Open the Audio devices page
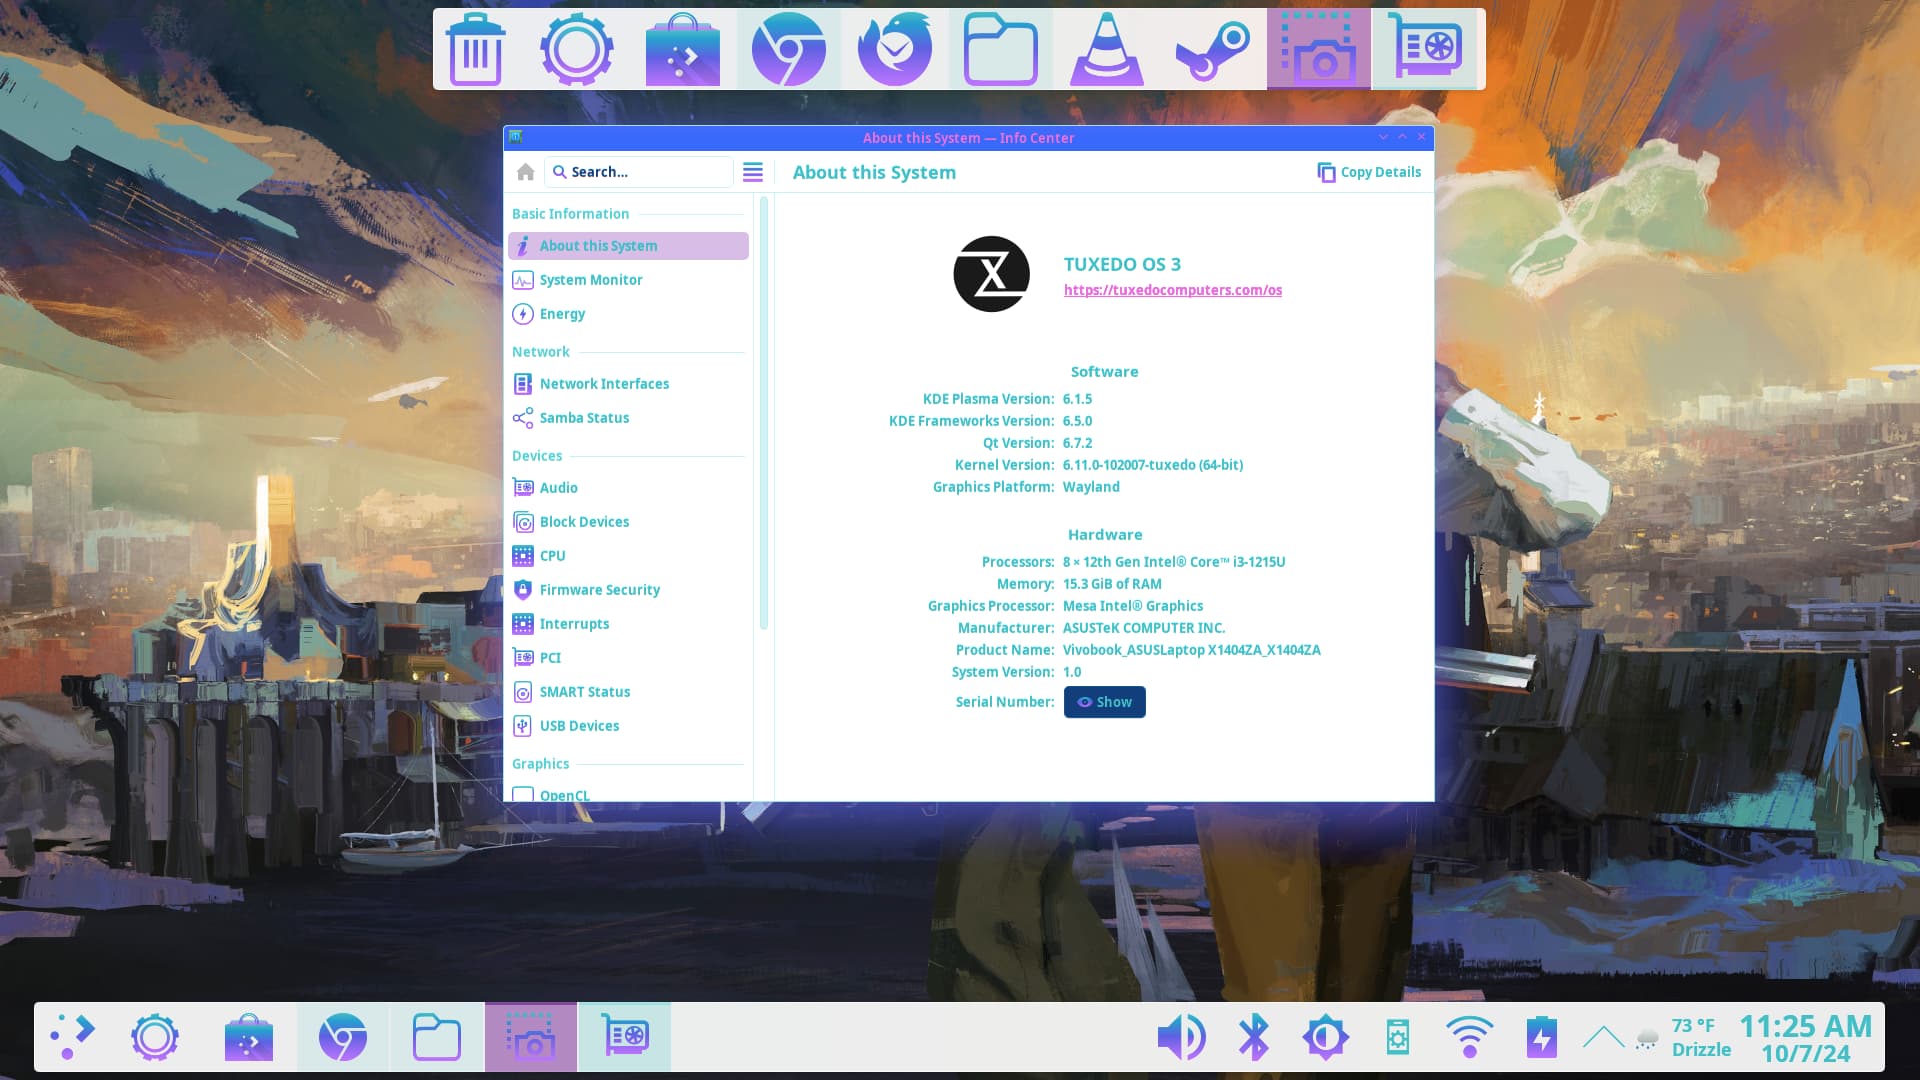1920x1080 pixels. click(x=628, y=488)
